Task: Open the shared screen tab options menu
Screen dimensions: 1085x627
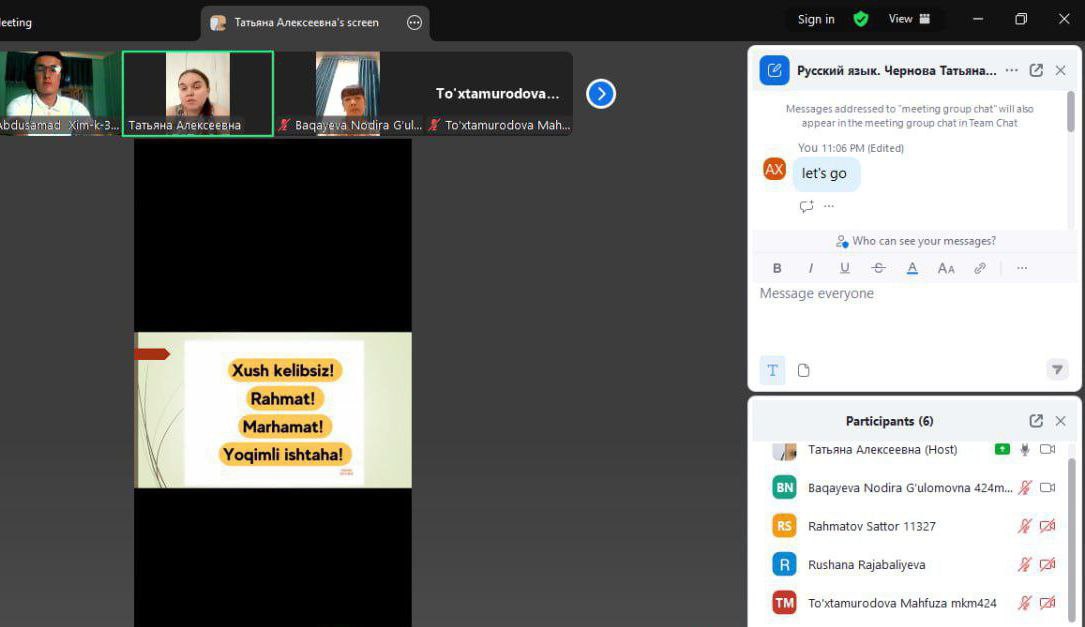Action: 414,22
